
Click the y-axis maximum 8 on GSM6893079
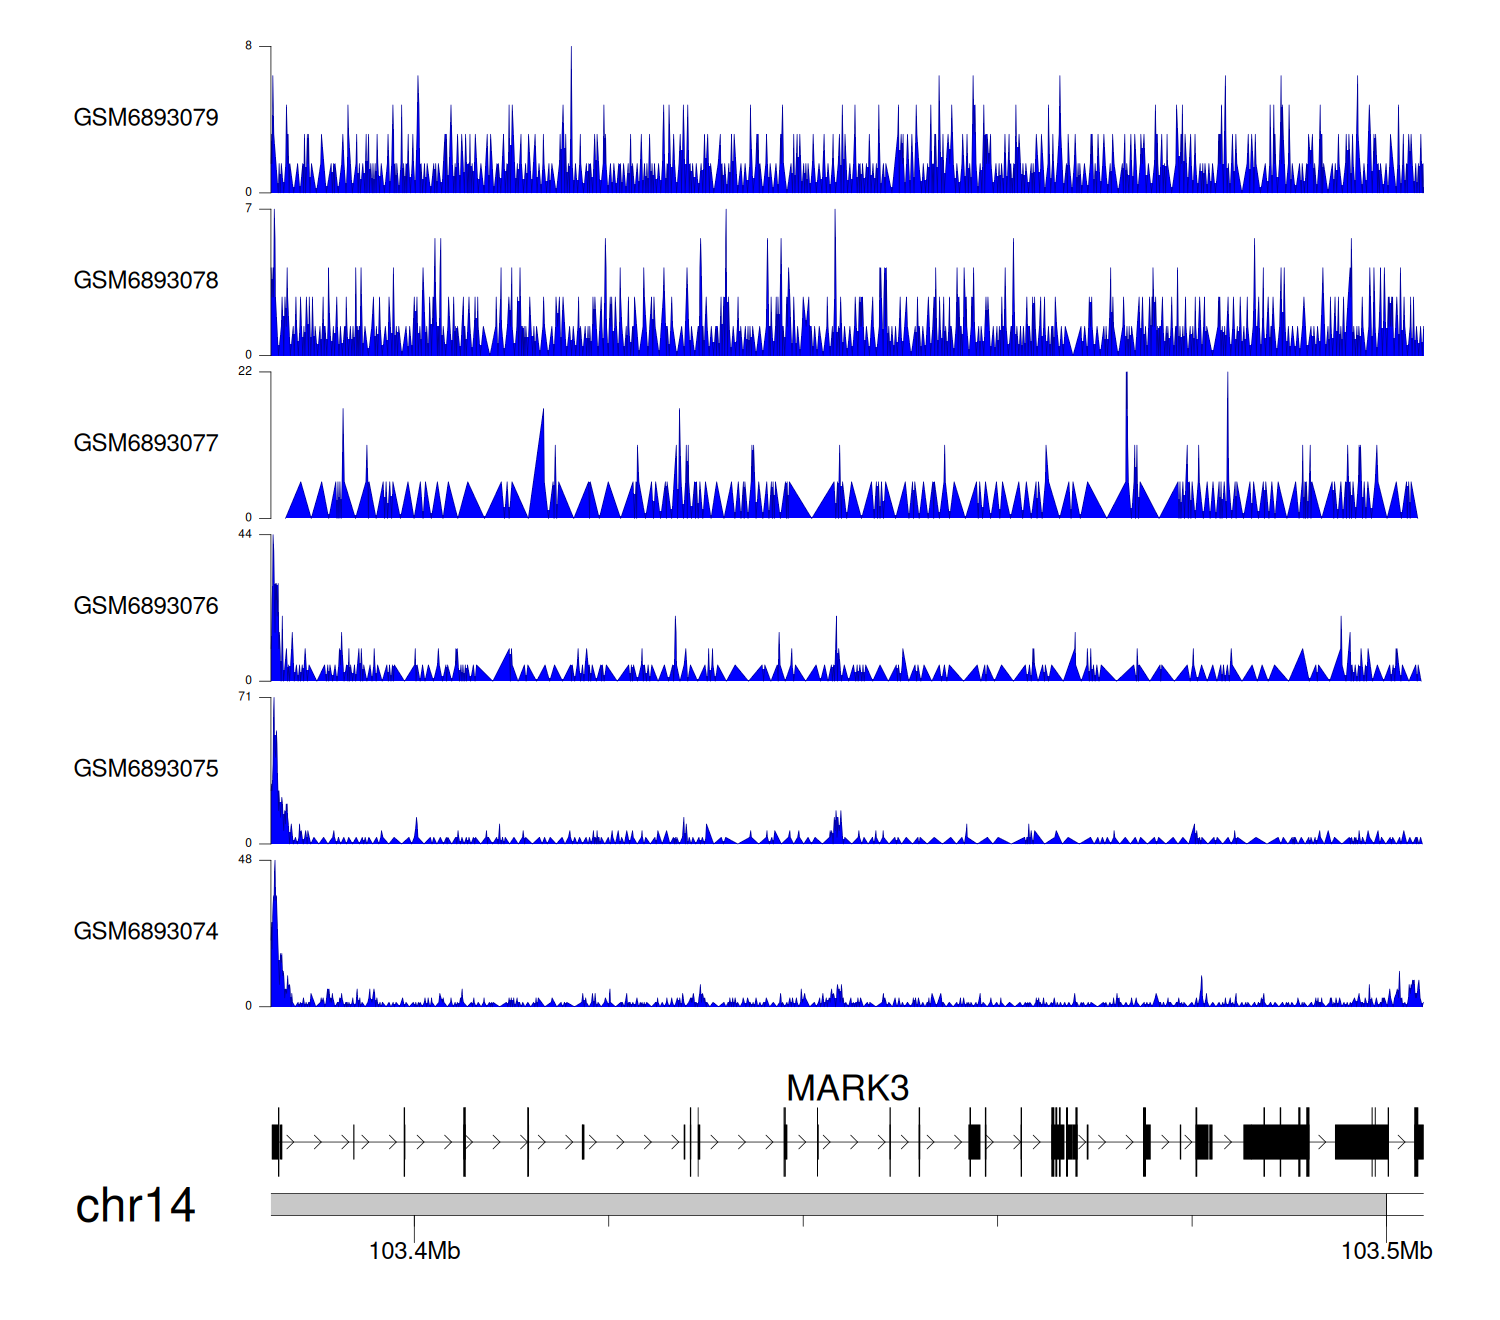point(248,46)
